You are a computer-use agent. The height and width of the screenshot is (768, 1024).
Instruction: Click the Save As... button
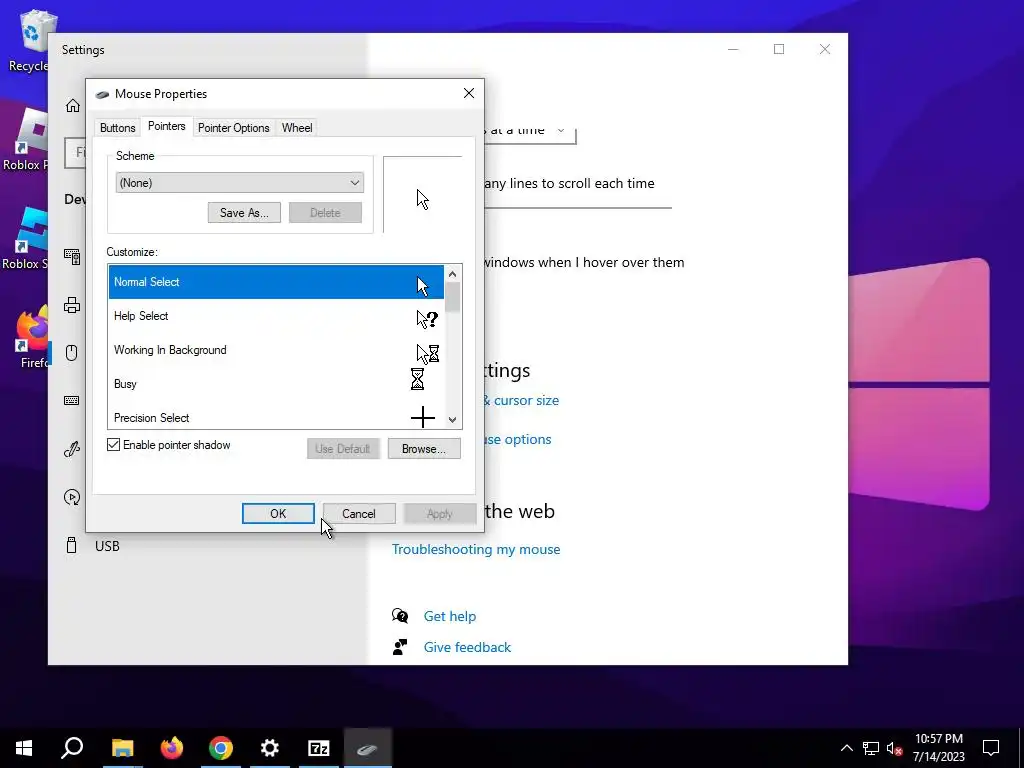tap(244, 213)
